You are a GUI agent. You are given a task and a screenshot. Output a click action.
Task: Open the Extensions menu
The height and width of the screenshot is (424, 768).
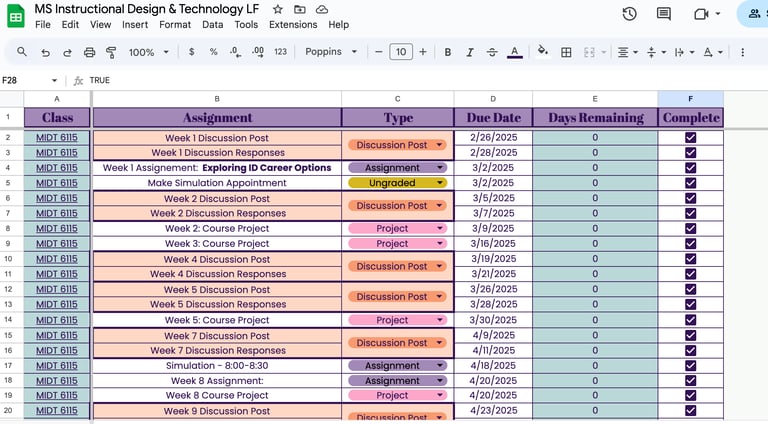coord(293,24)
